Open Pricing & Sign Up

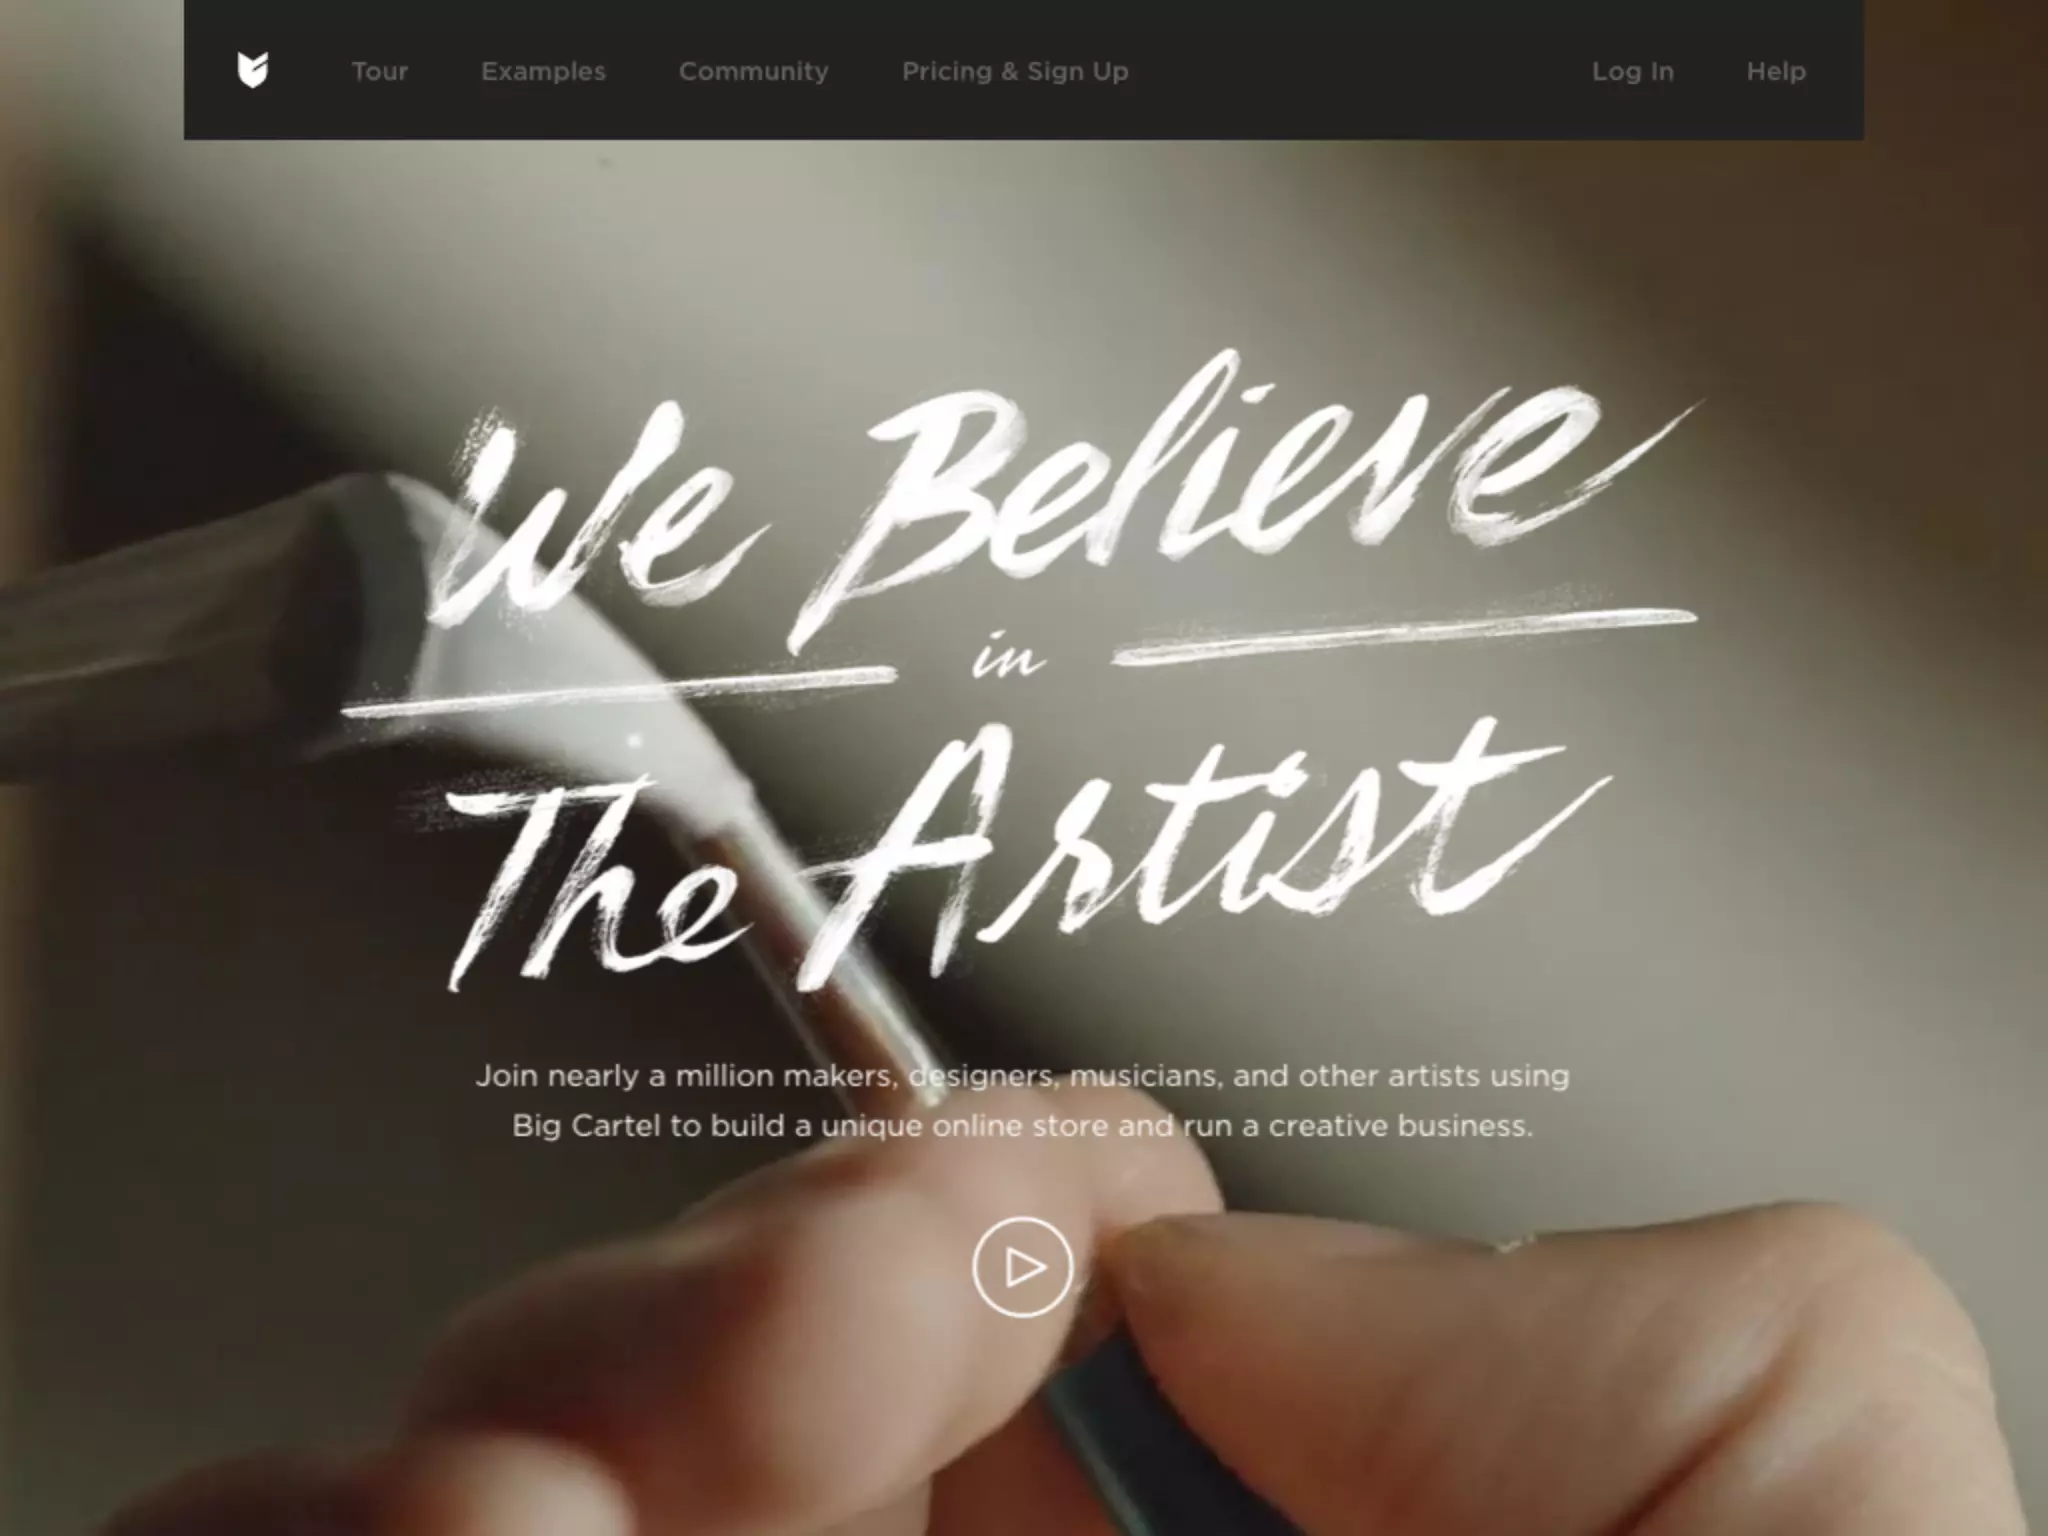pos(1015,72)
